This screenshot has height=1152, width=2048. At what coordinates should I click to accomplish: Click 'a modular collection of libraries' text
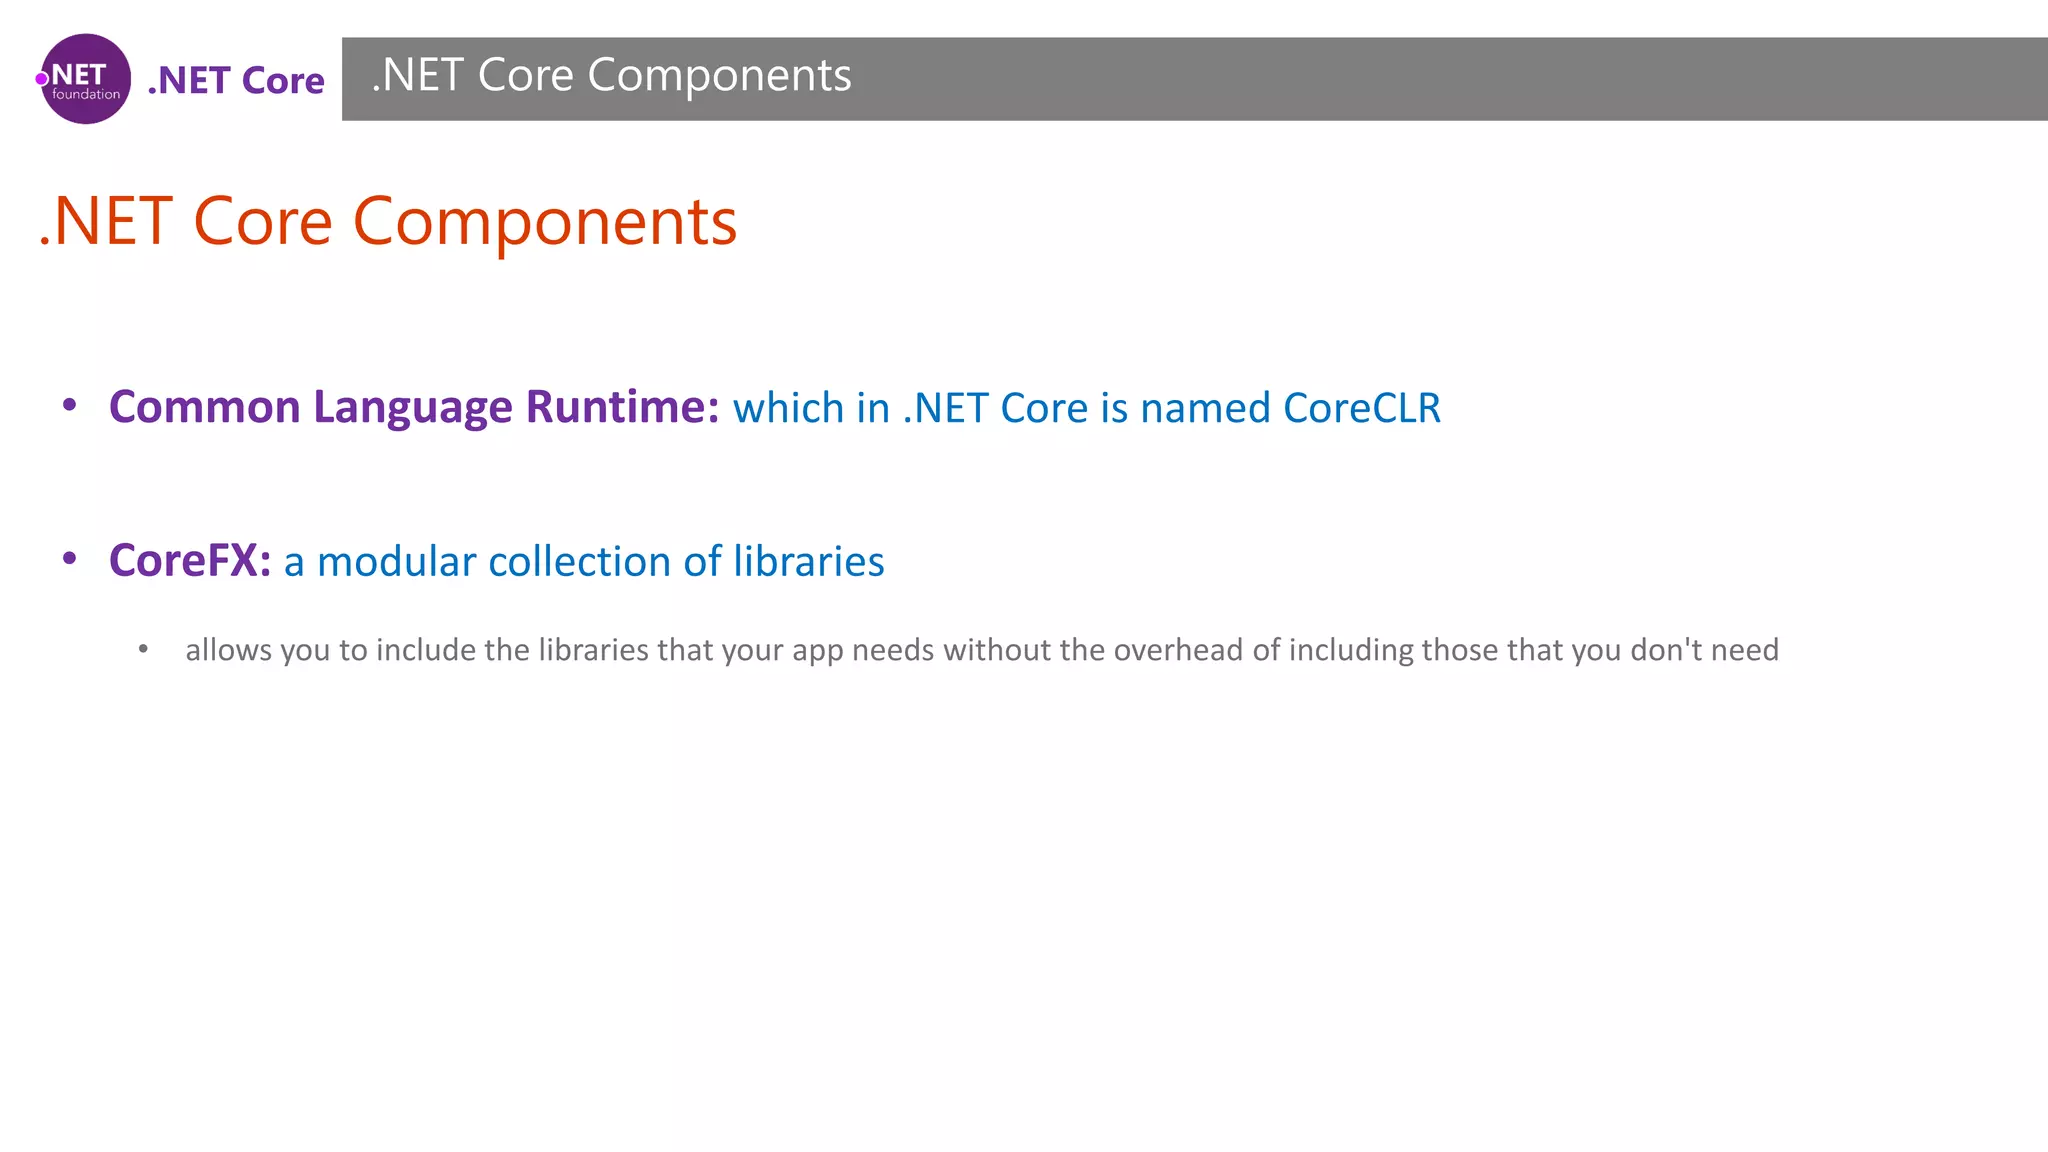[x=584, y=561]
